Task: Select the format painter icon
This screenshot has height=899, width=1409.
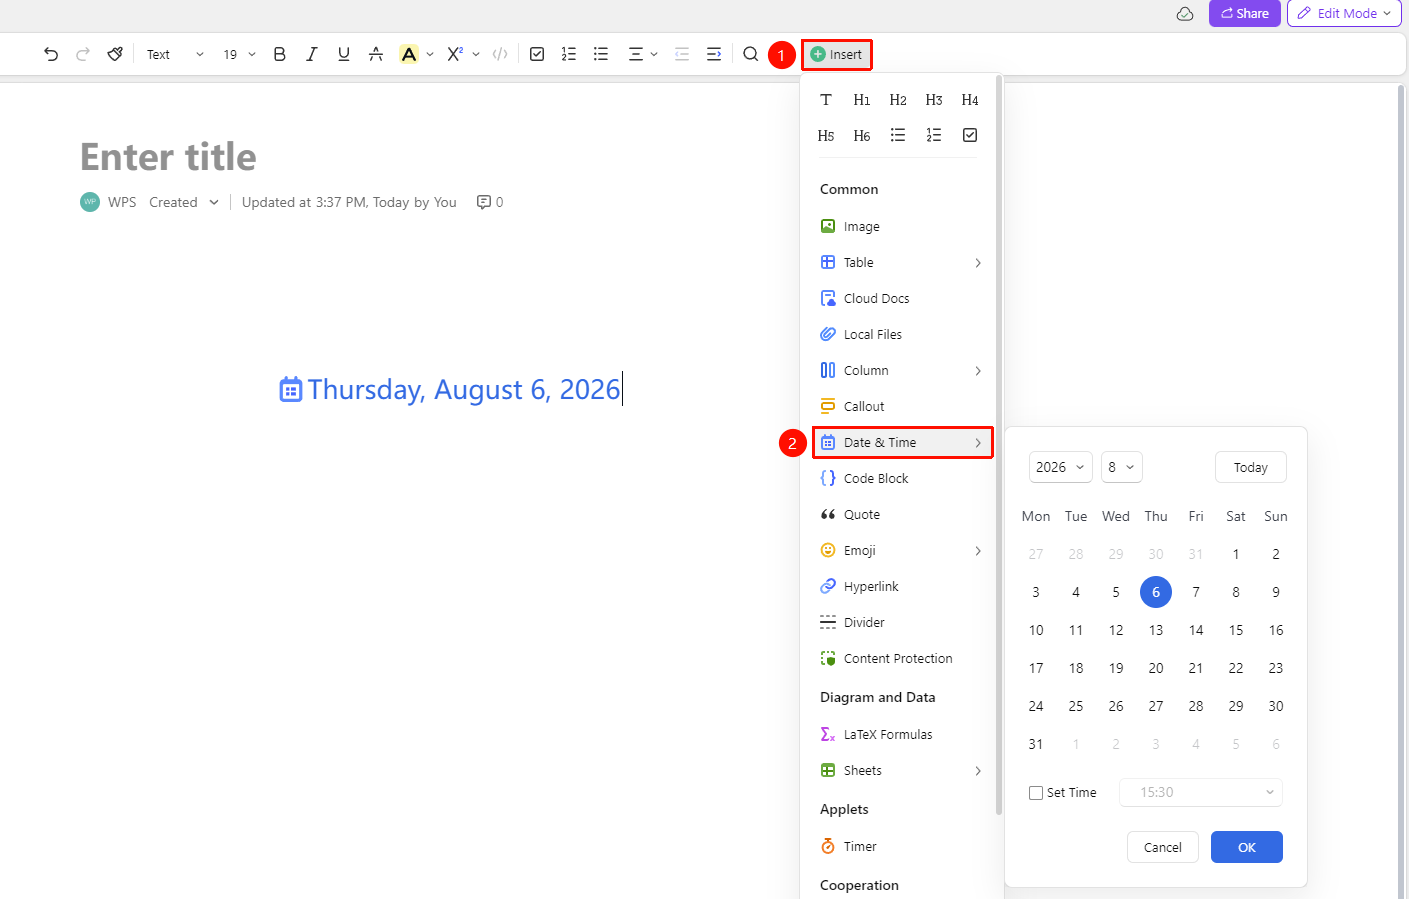Action: click(x=115, y=54)
